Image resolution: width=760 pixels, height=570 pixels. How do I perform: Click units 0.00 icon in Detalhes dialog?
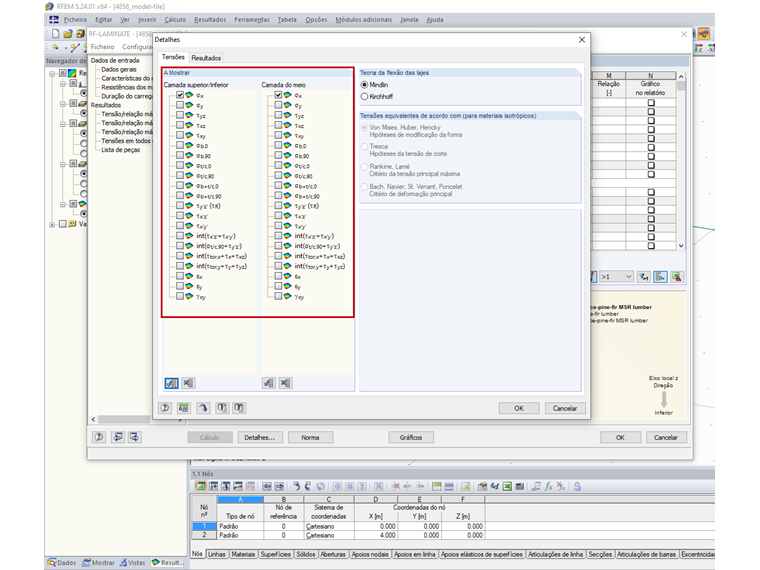point(183,408)
